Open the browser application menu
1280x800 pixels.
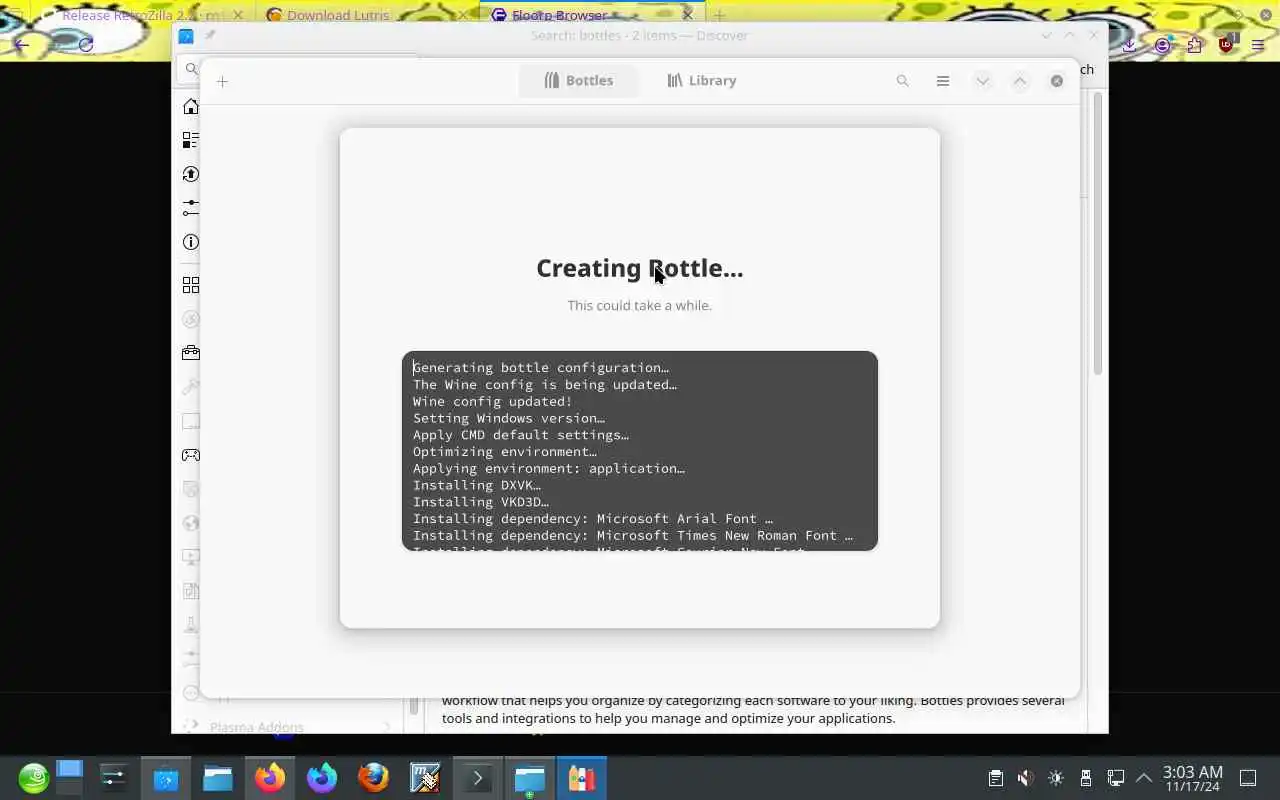tap(1258, 45)
